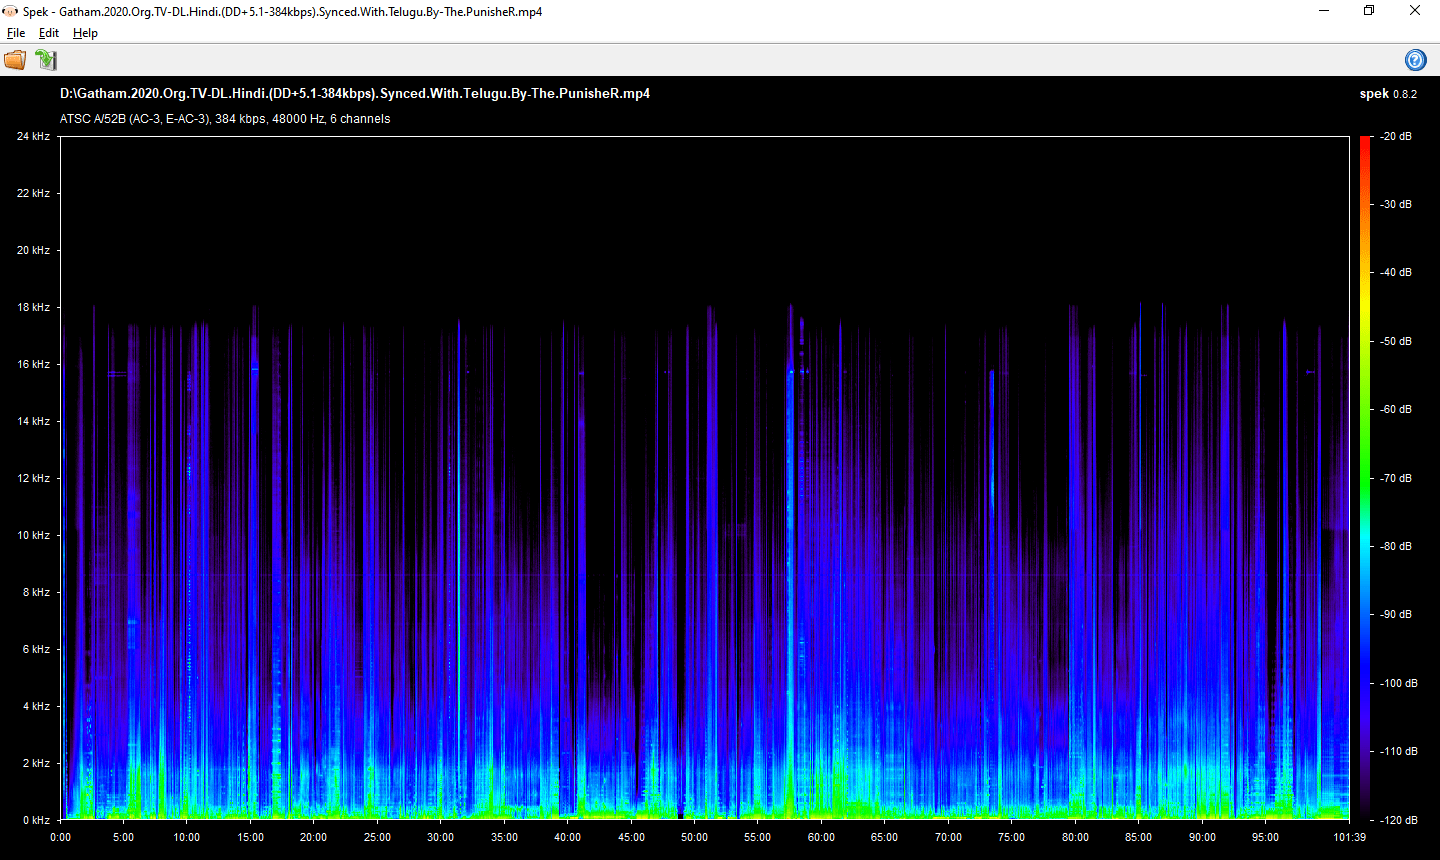Open the Help menu

click(x=85, y=33)
